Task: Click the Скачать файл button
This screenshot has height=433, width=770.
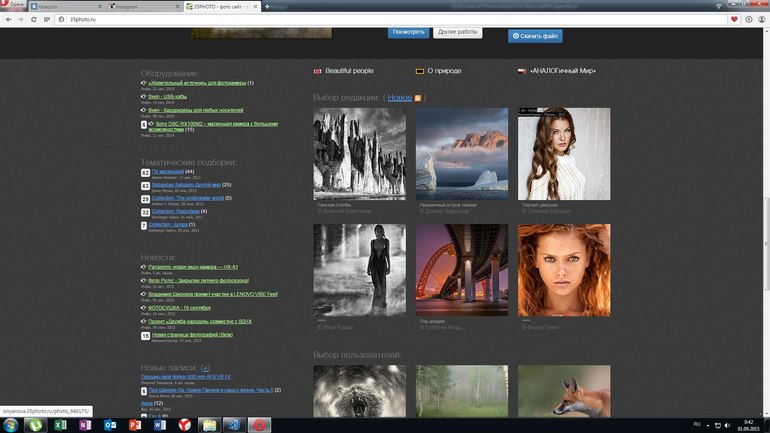Action: tap(535, 36)
